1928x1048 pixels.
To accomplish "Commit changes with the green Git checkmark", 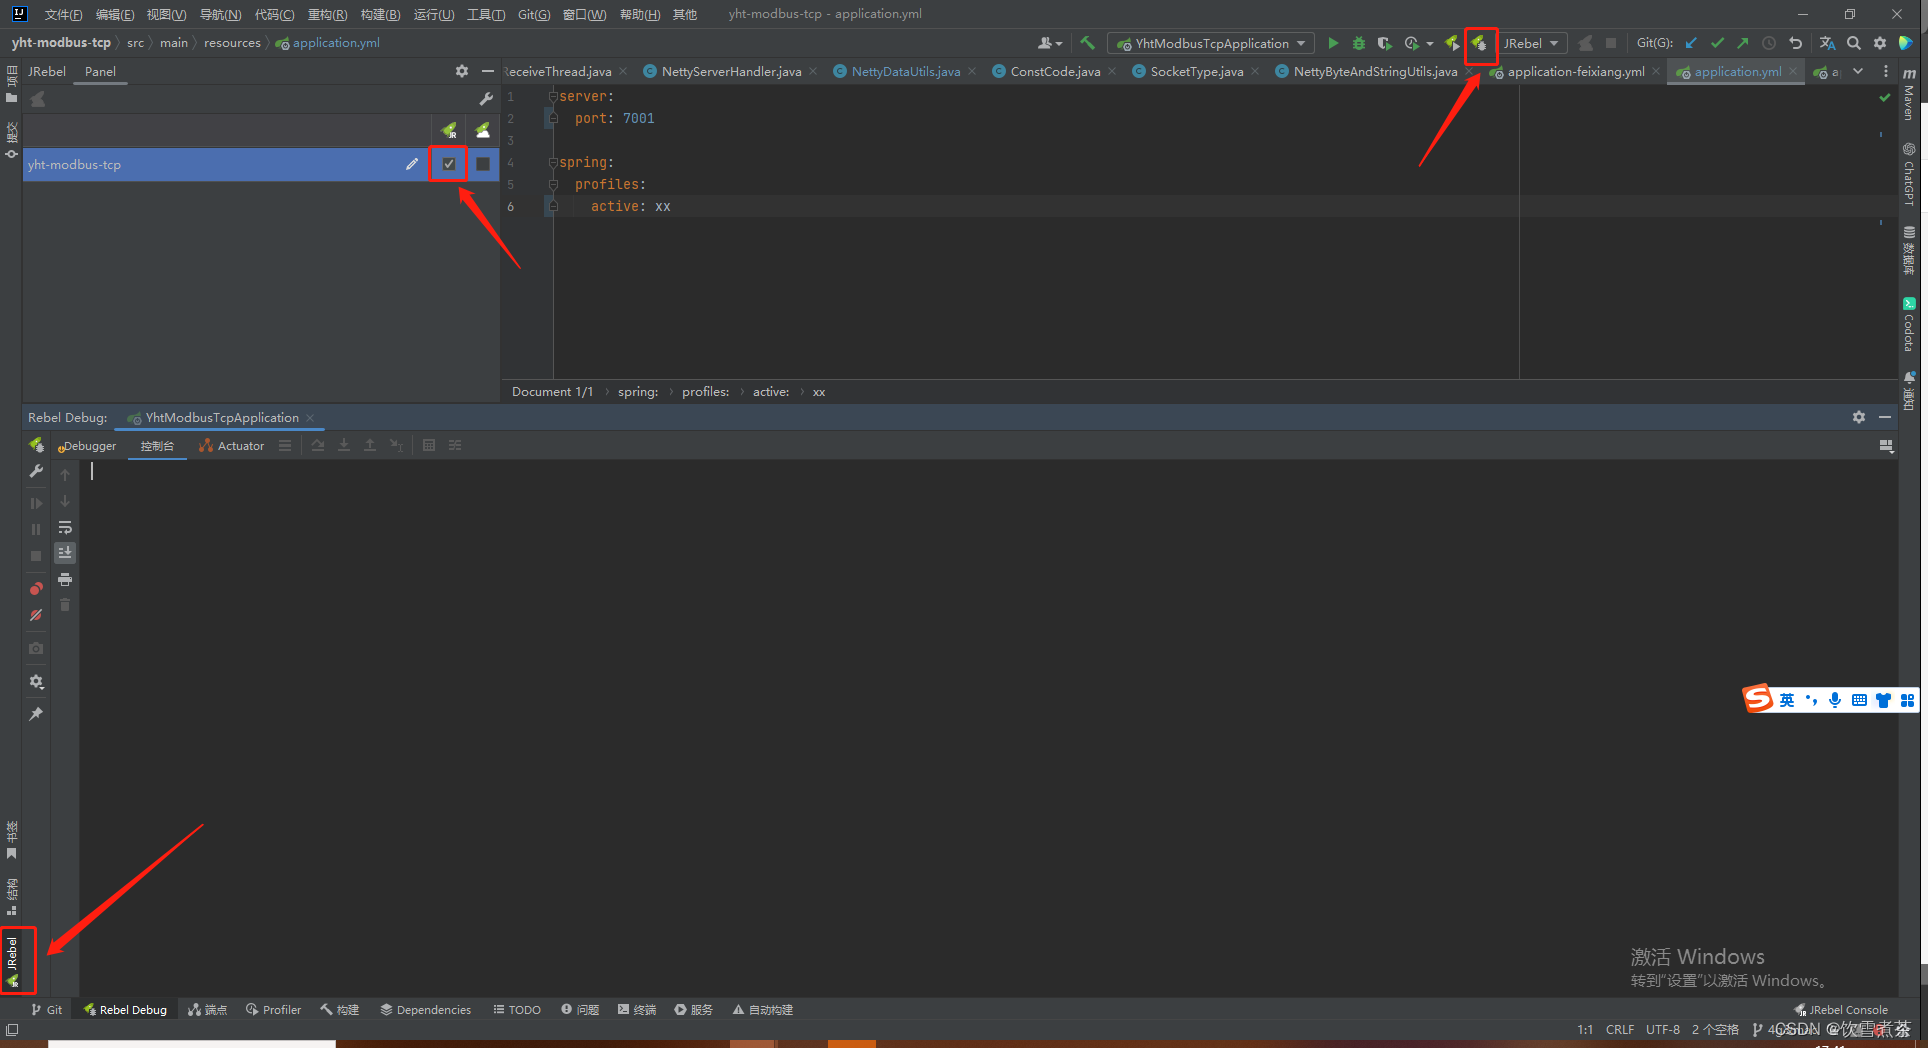I will 1717,43.
